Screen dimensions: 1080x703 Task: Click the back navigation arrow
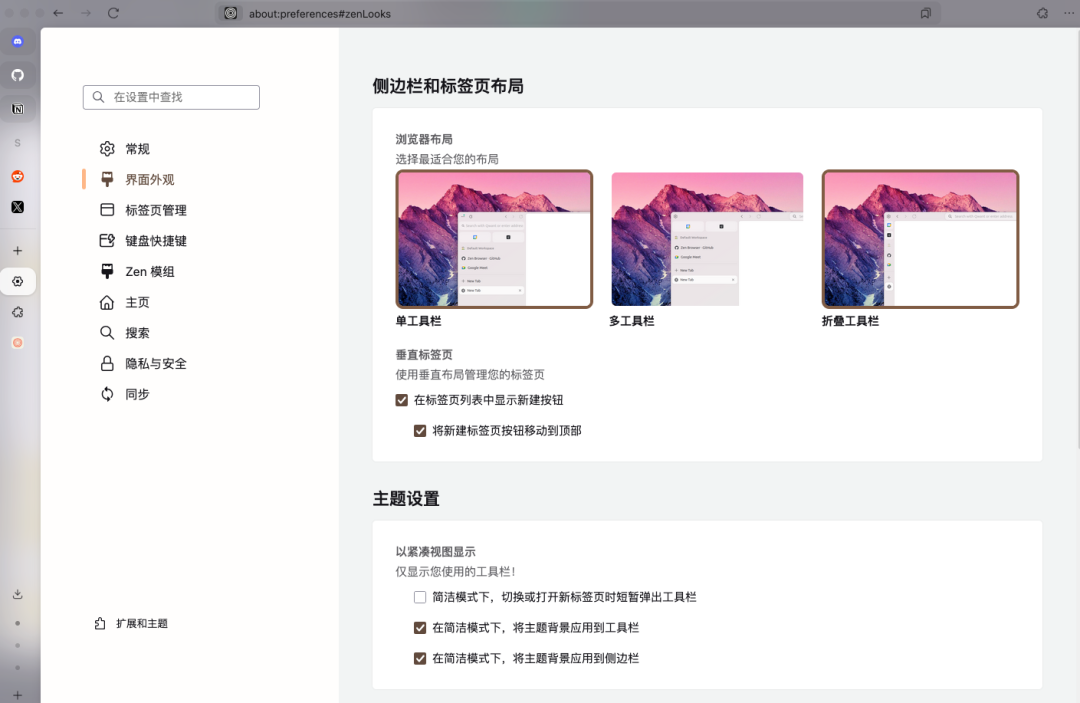(x=58, y=13)
